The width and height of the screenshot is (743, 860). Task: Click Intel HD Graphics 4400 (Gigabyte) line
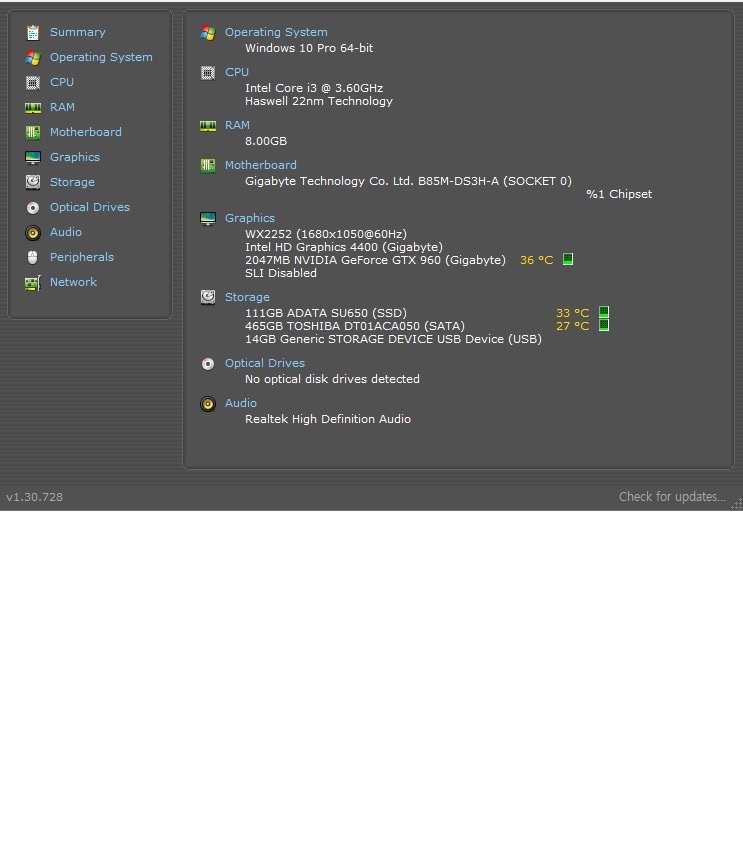click(x=344, y=247)
